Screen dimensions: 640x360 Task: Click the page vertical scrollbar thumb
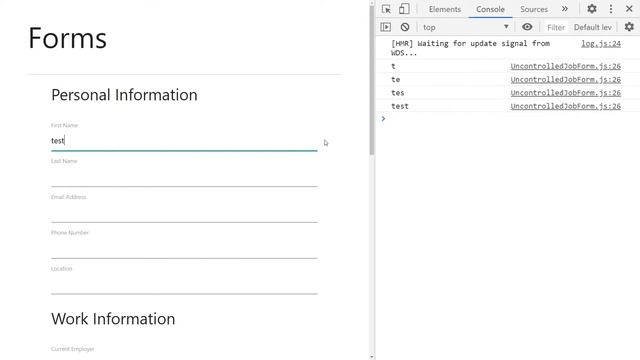point(371,81)
